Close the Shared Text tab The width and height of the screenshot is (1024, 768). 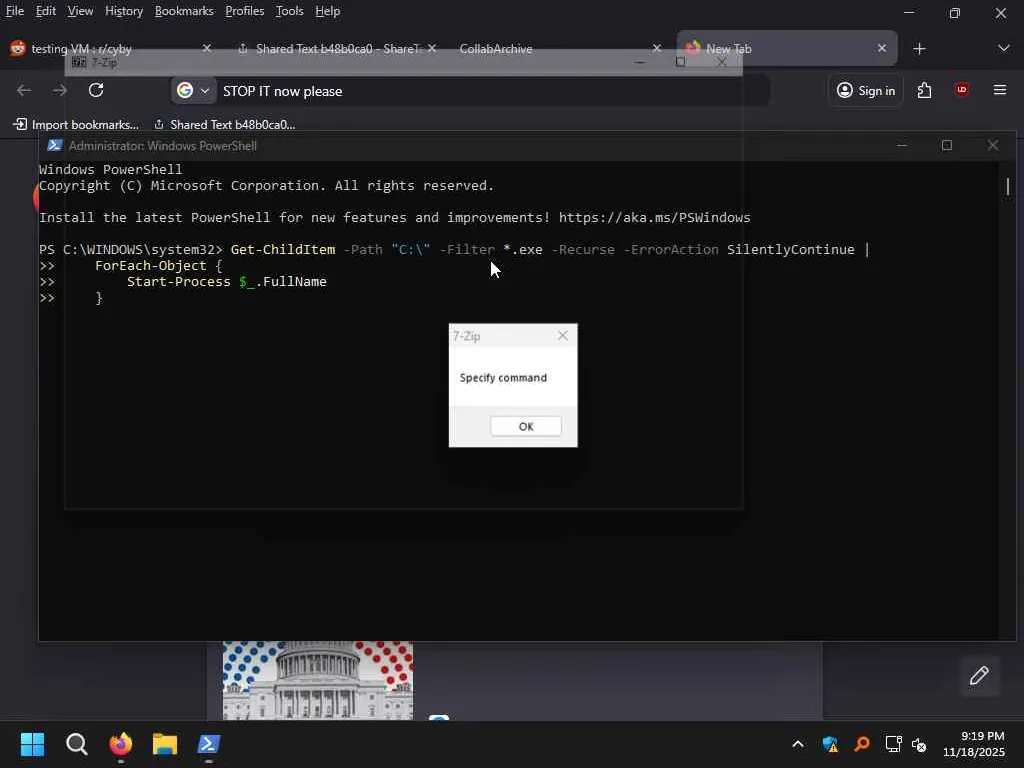point(432,48)
